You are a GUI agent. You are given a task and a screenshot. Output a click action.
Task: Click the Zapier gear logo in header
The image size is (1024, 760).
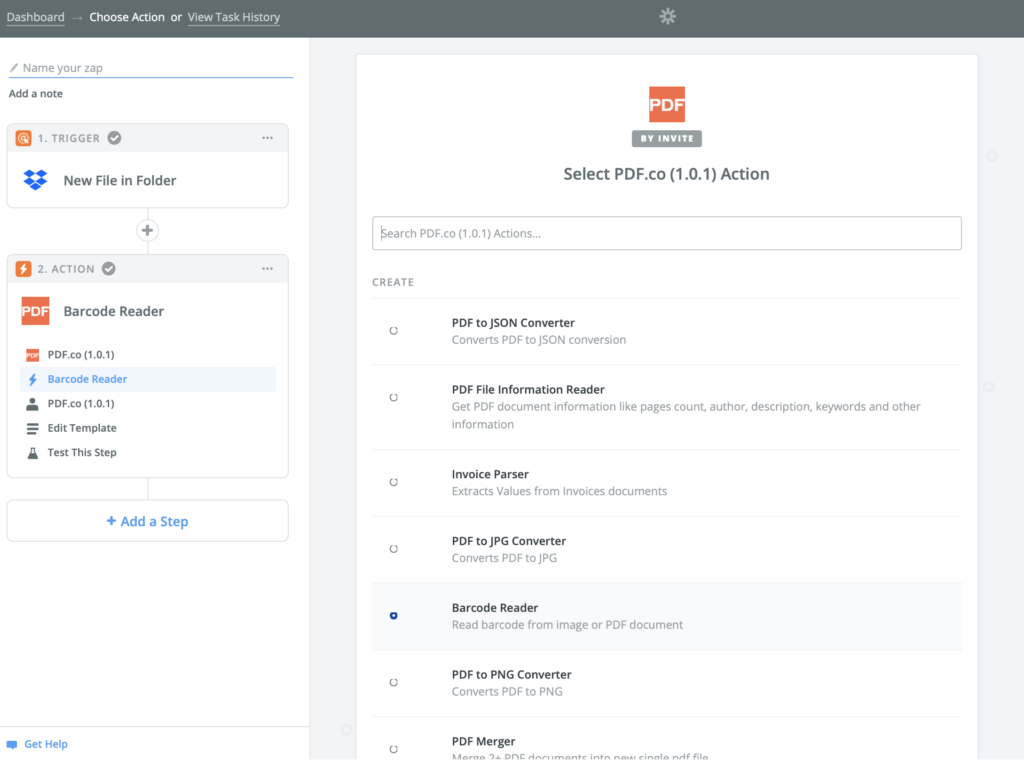pyautogui.click(x=667, y=16)
